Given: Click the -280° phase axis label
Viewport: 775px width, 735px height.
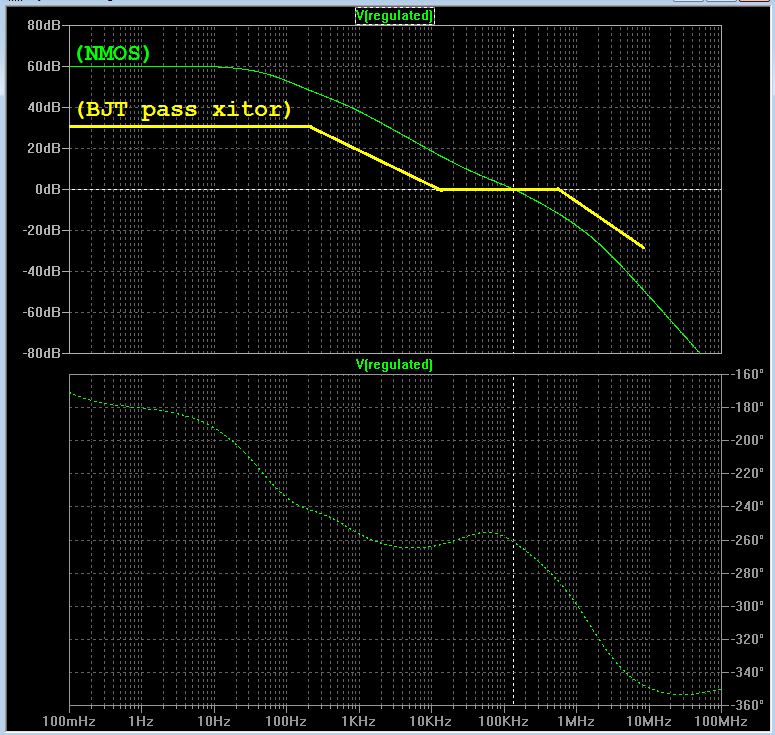Looking at the screenshot, I should [x=747, y=573].
